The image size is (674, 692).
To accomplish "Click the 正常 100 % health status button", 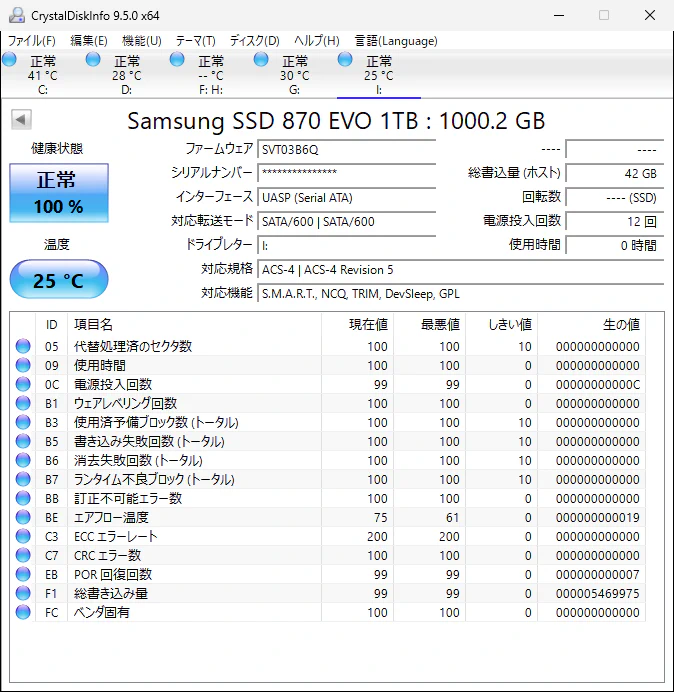I will [x=59, y=193].
